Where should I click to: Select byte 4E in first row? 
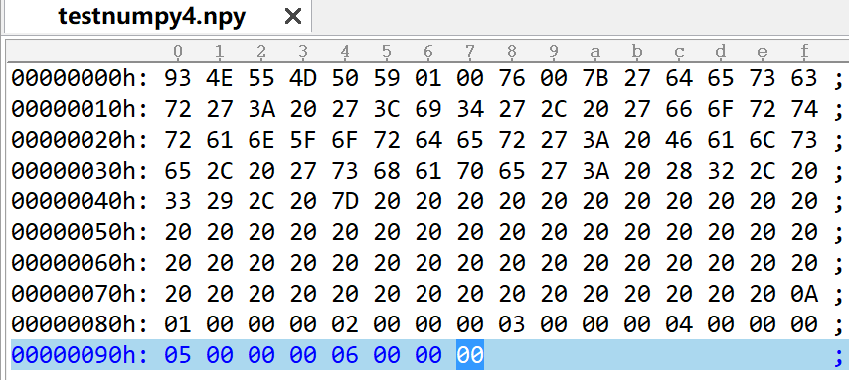point(220,78)
